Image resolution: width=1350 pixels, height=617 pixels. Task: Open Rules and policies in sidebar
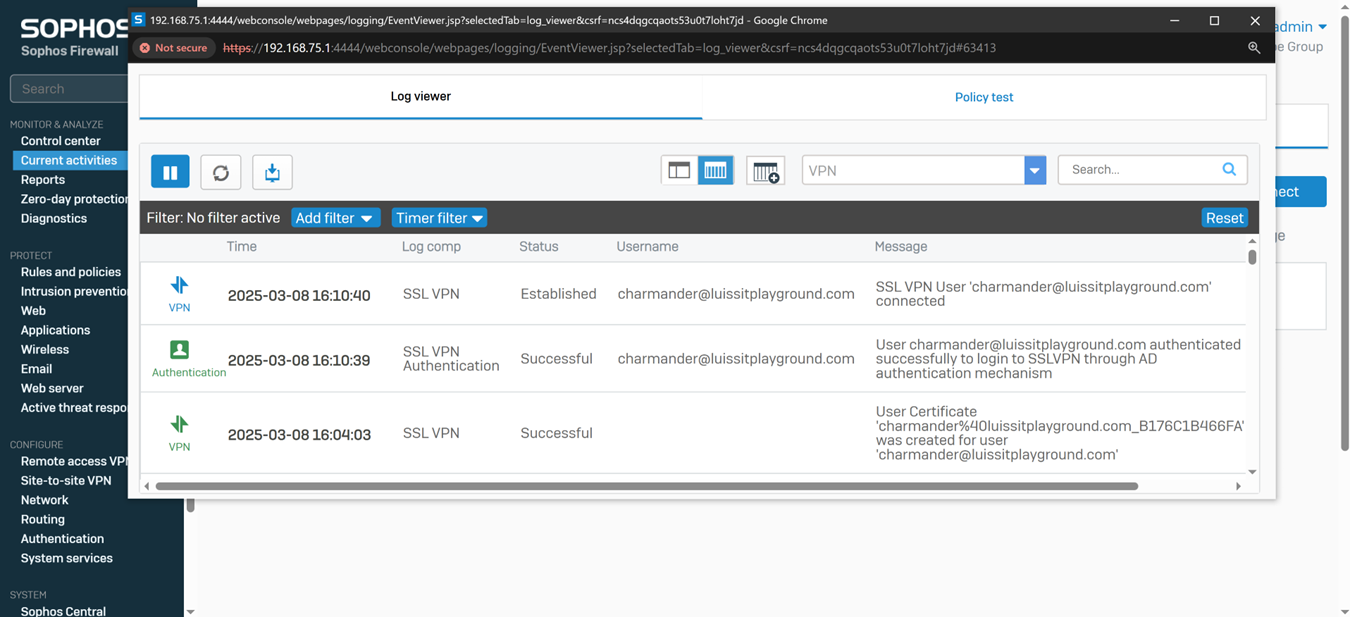click(71, 272)
